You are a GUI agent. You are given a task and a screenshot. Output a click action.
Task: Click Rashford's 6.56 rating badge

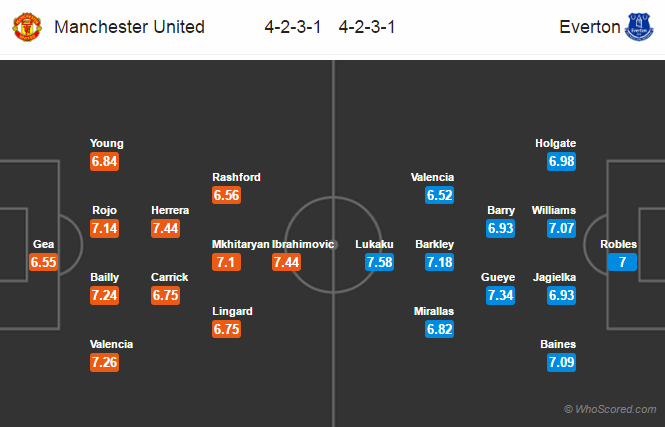click(x=226, y=195)
